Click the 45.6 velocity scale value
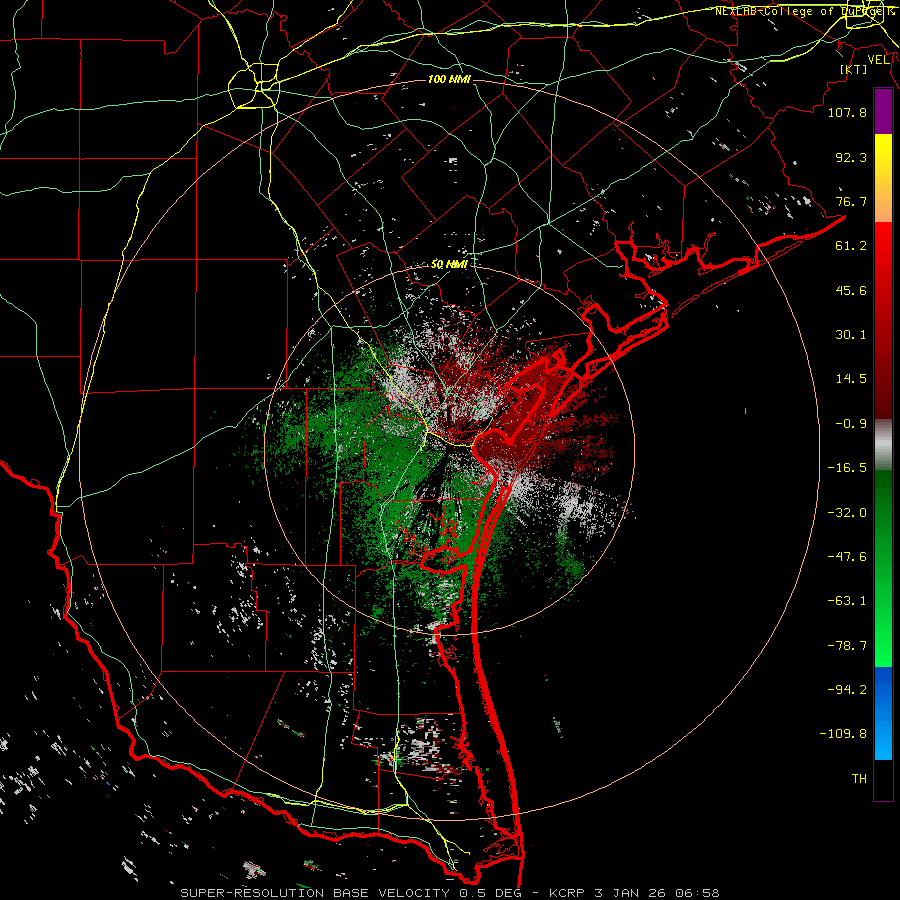The height and width of the screenshot is (900, 900). (851, 290)
